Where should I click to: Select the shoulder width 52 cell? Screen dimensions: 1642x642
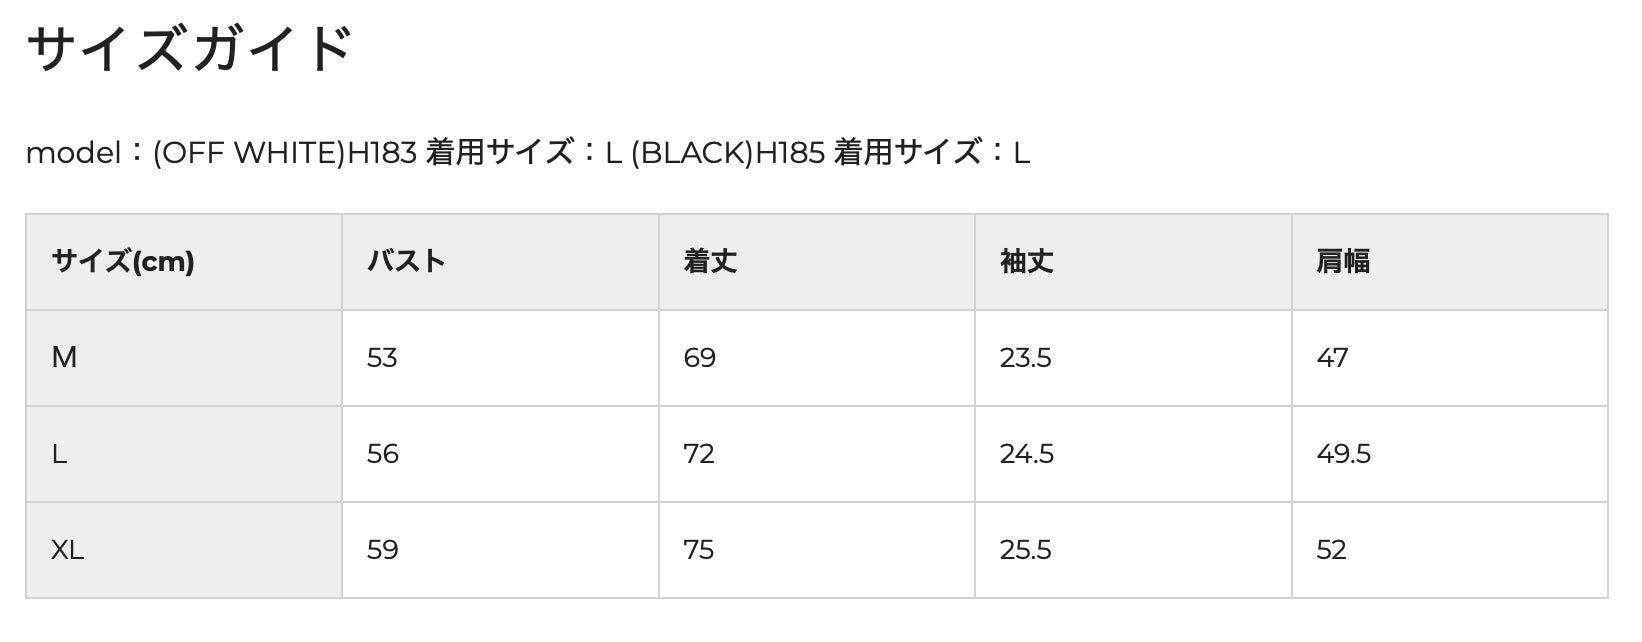click(x=1331, y=550)
